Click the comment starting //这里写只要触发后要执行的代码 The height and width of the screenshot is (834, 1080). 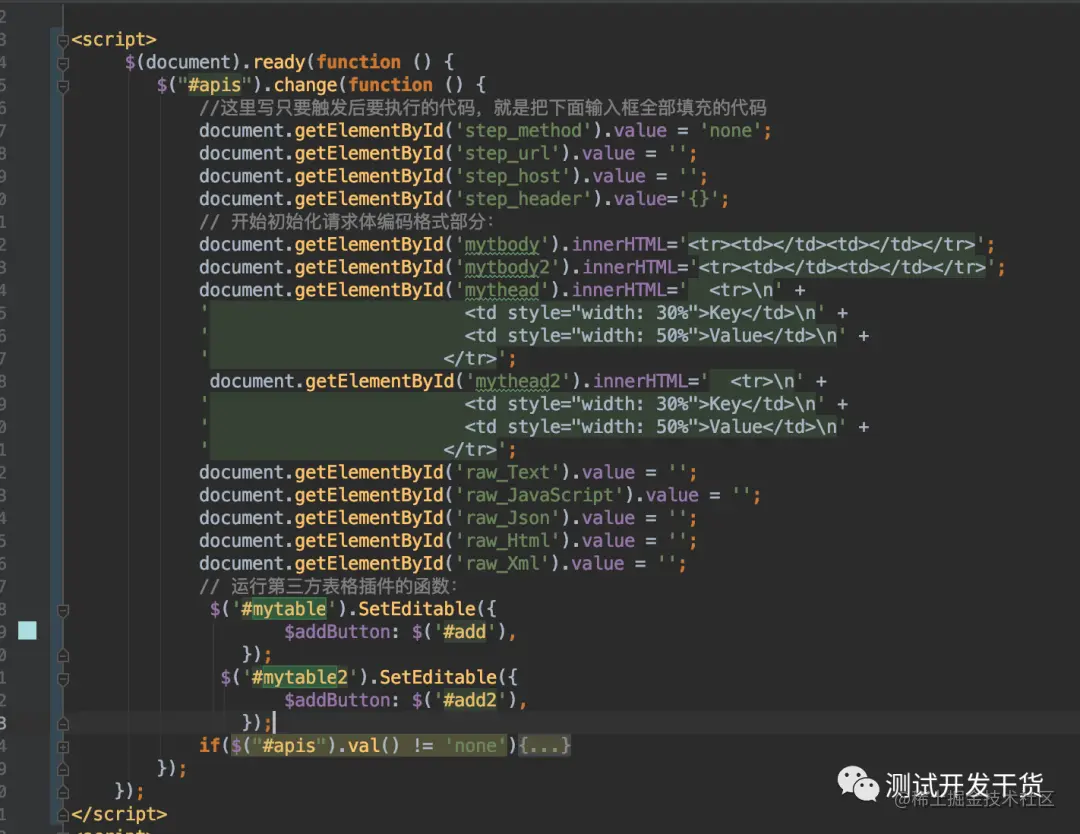[483, 107]
